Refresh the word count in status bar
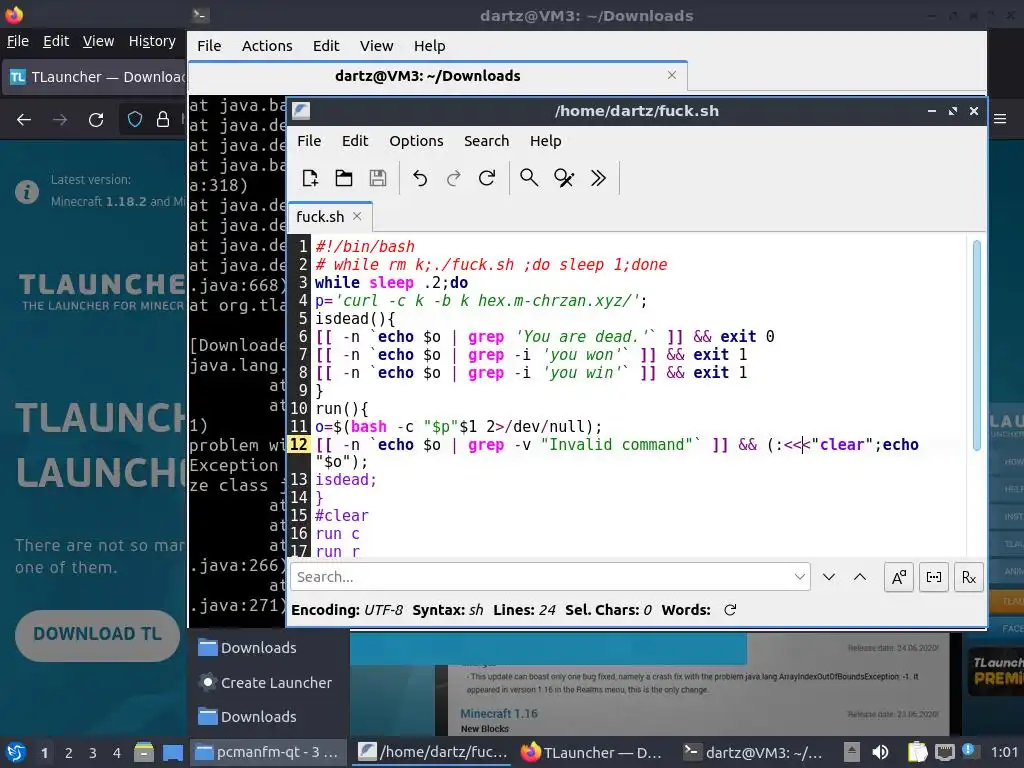1024x768 pixels. pyautogui.click(x=730, y=610)
